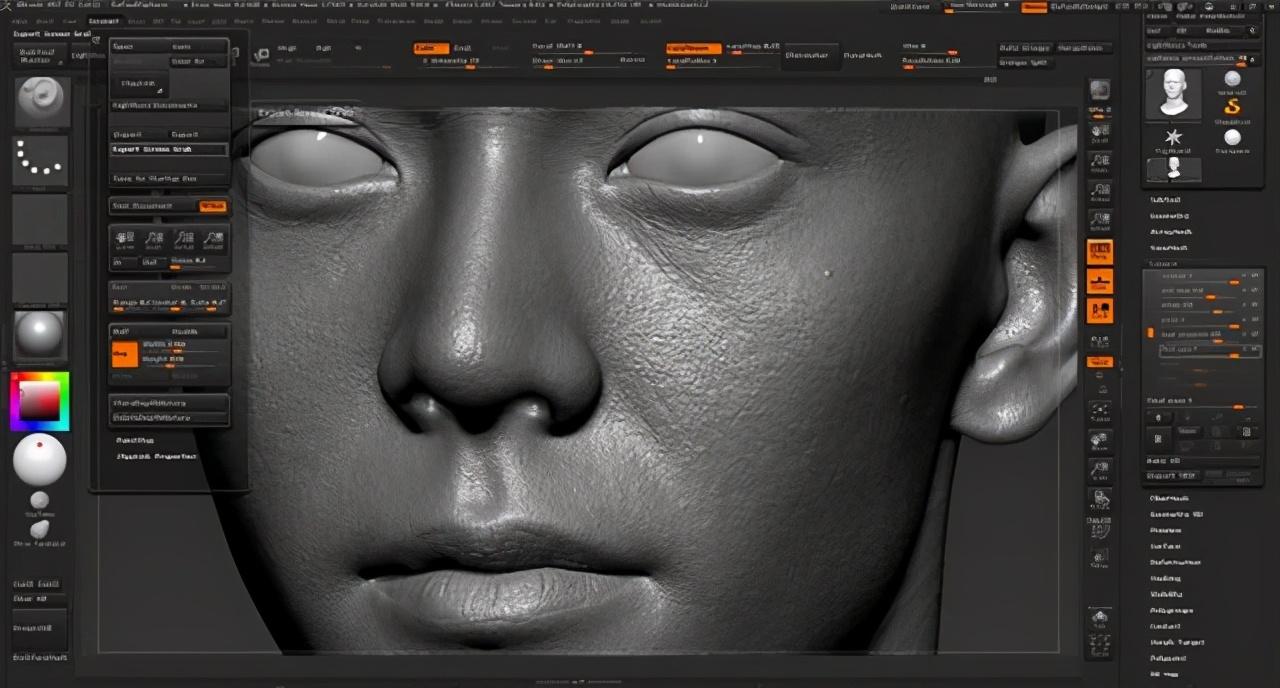Click DeleteDepthHistory in the Document palette
This screenshot has width=1280, height=688.
(x=169, y=417)
